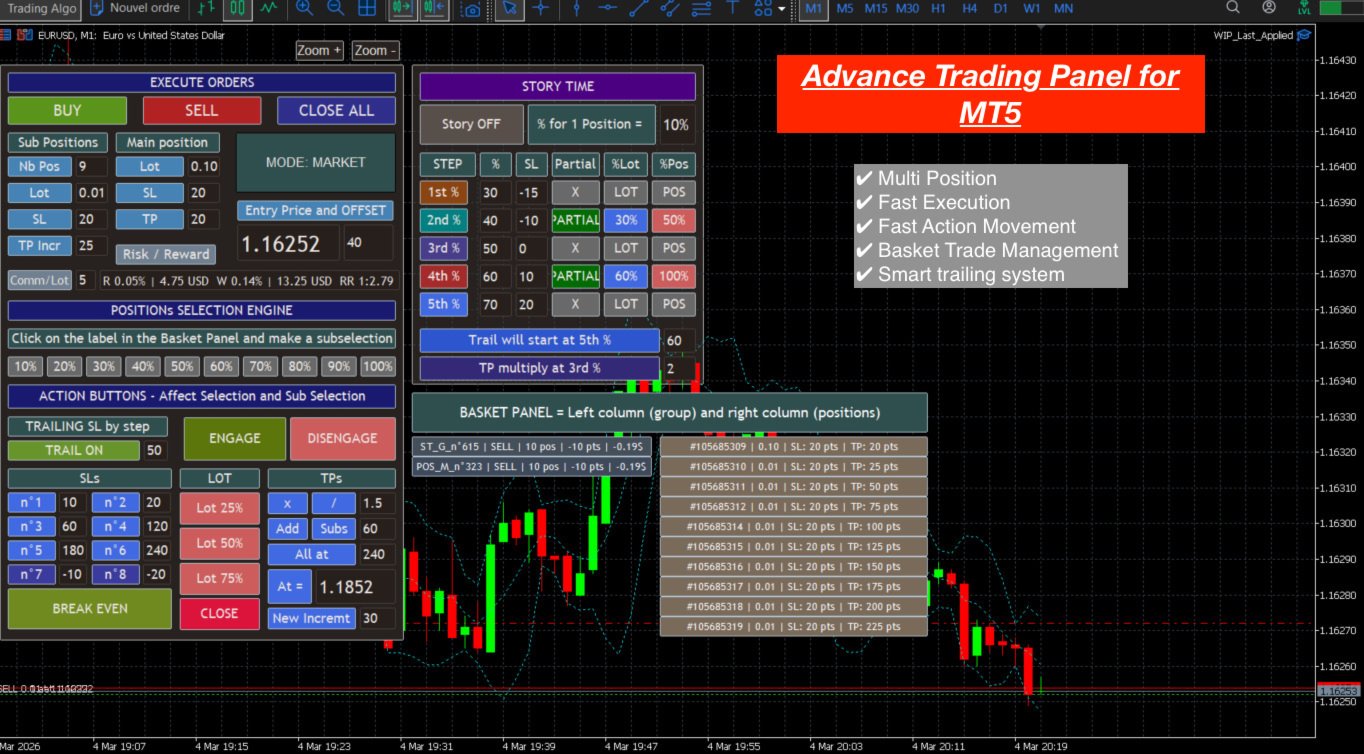
Task: Toggle the LOT button in the 3rd % row
Action: pyautogui.click(x=626, y=248)
